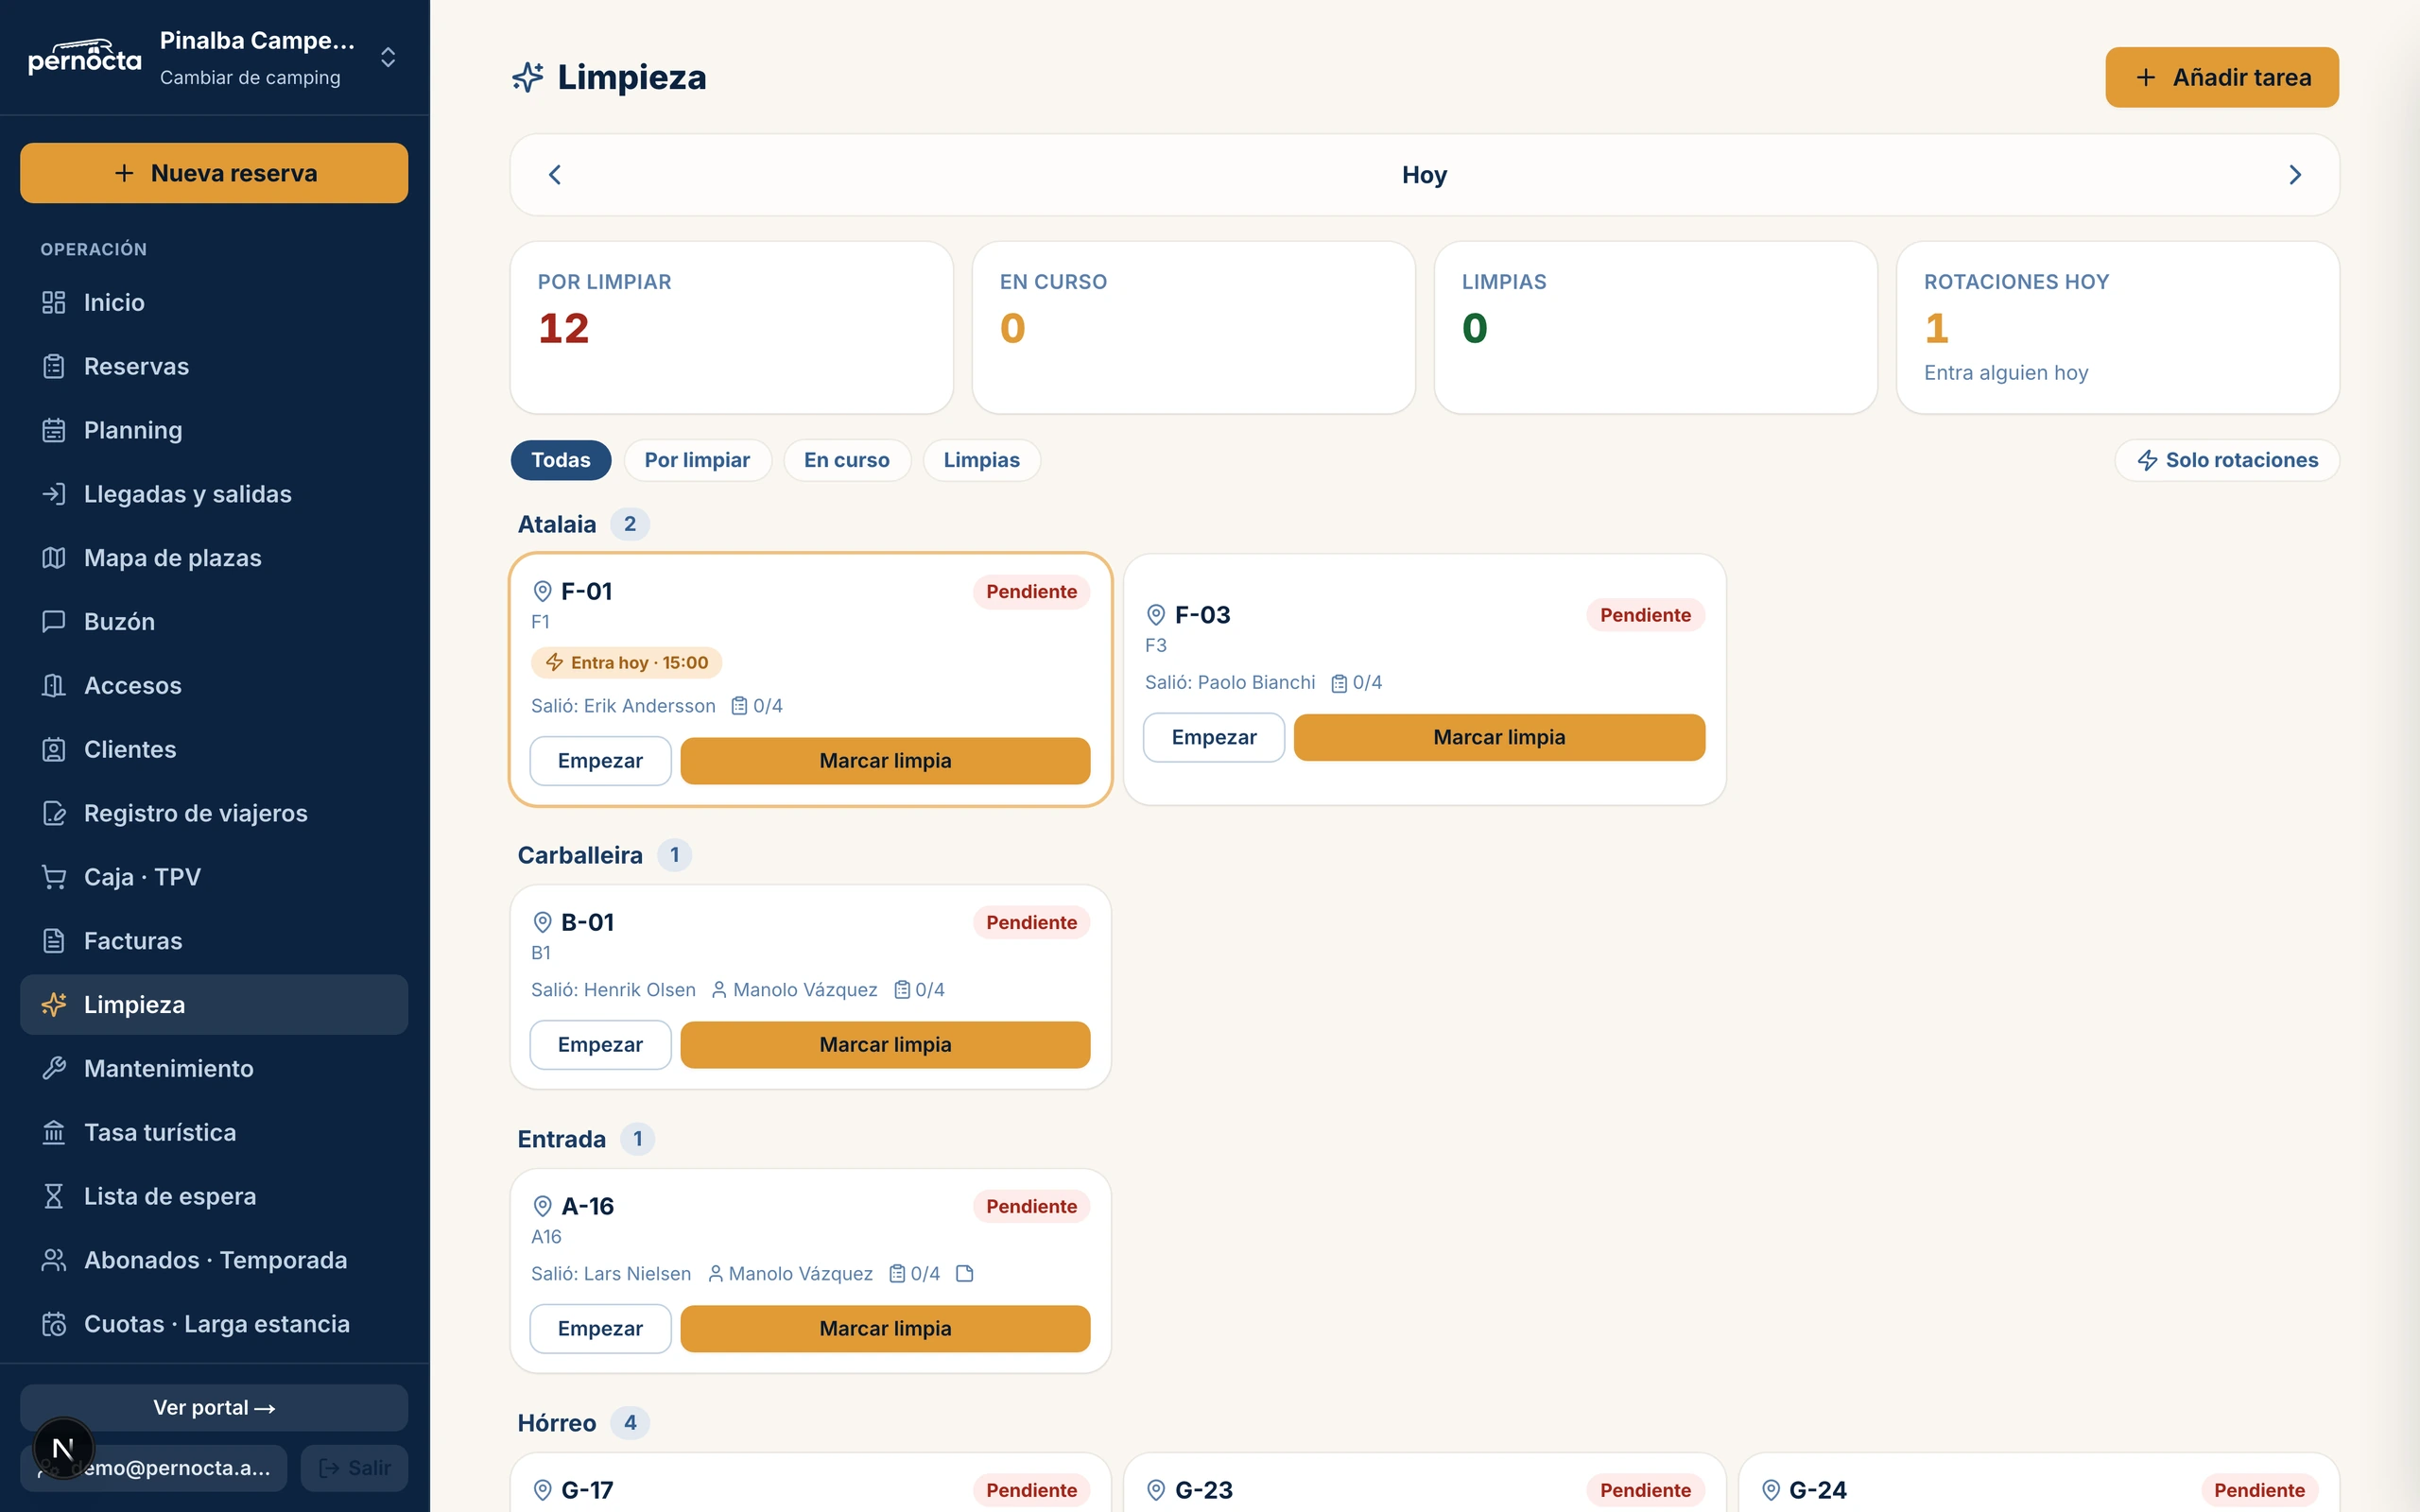Image resolution: width=2420 pixels, height=1512 pixels.
Task: Click the Clientes contact icon
Action: coord(54,749)
